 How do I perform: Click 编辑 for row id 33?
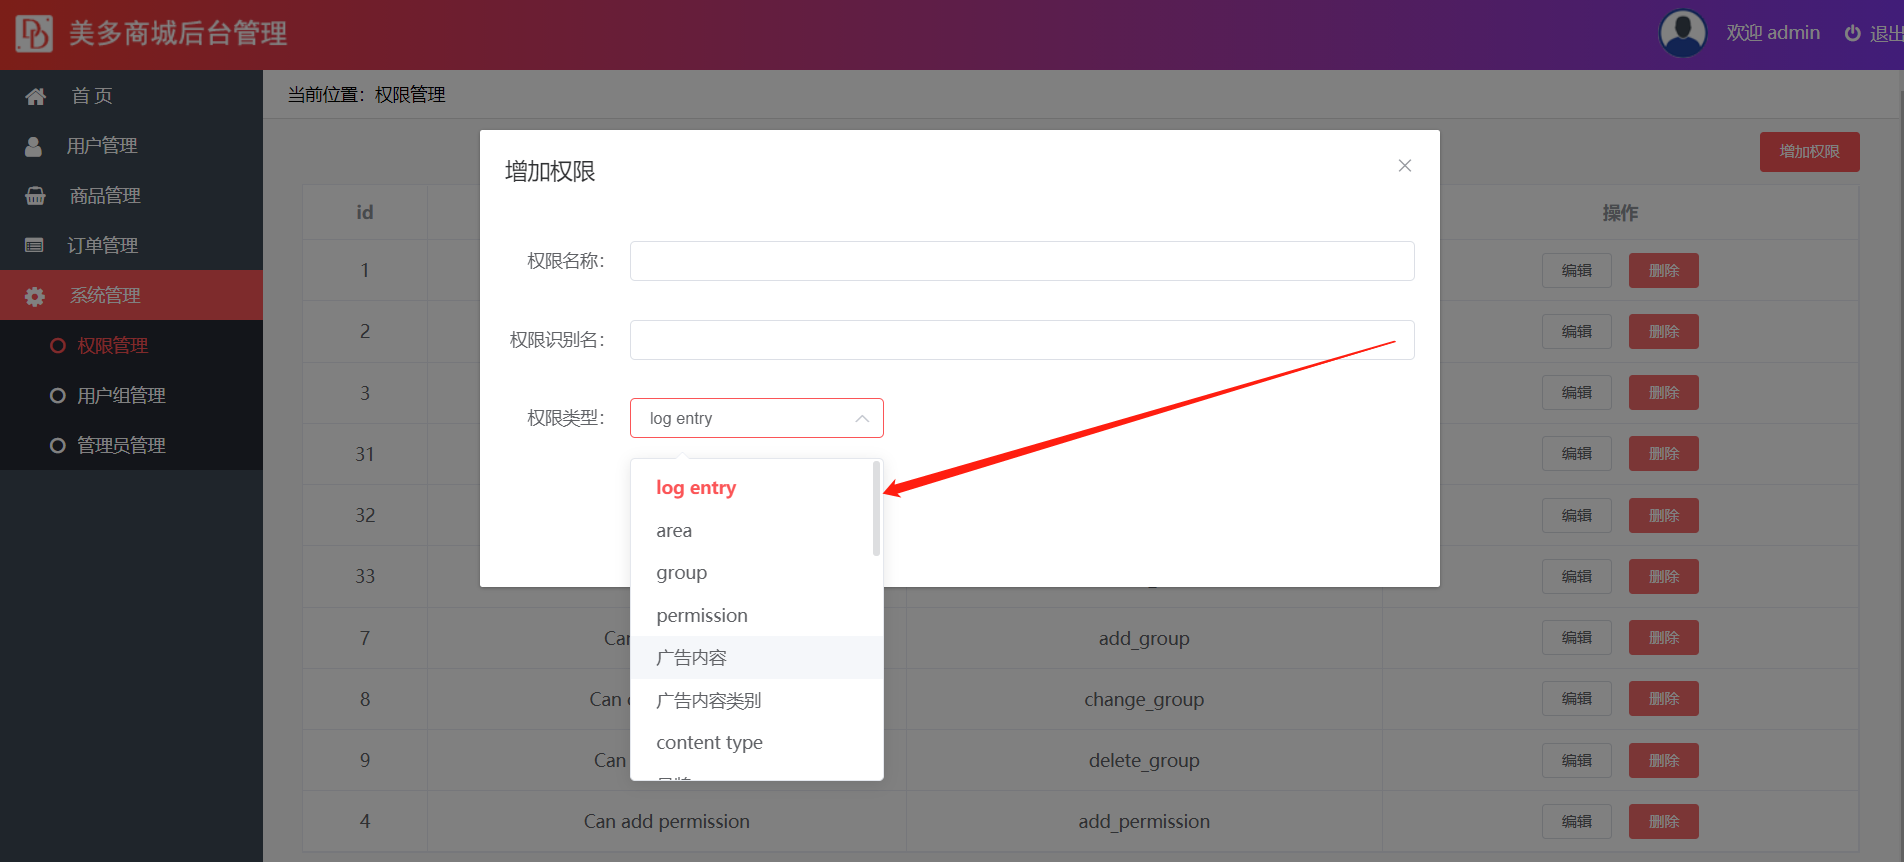pos(1577,577)
